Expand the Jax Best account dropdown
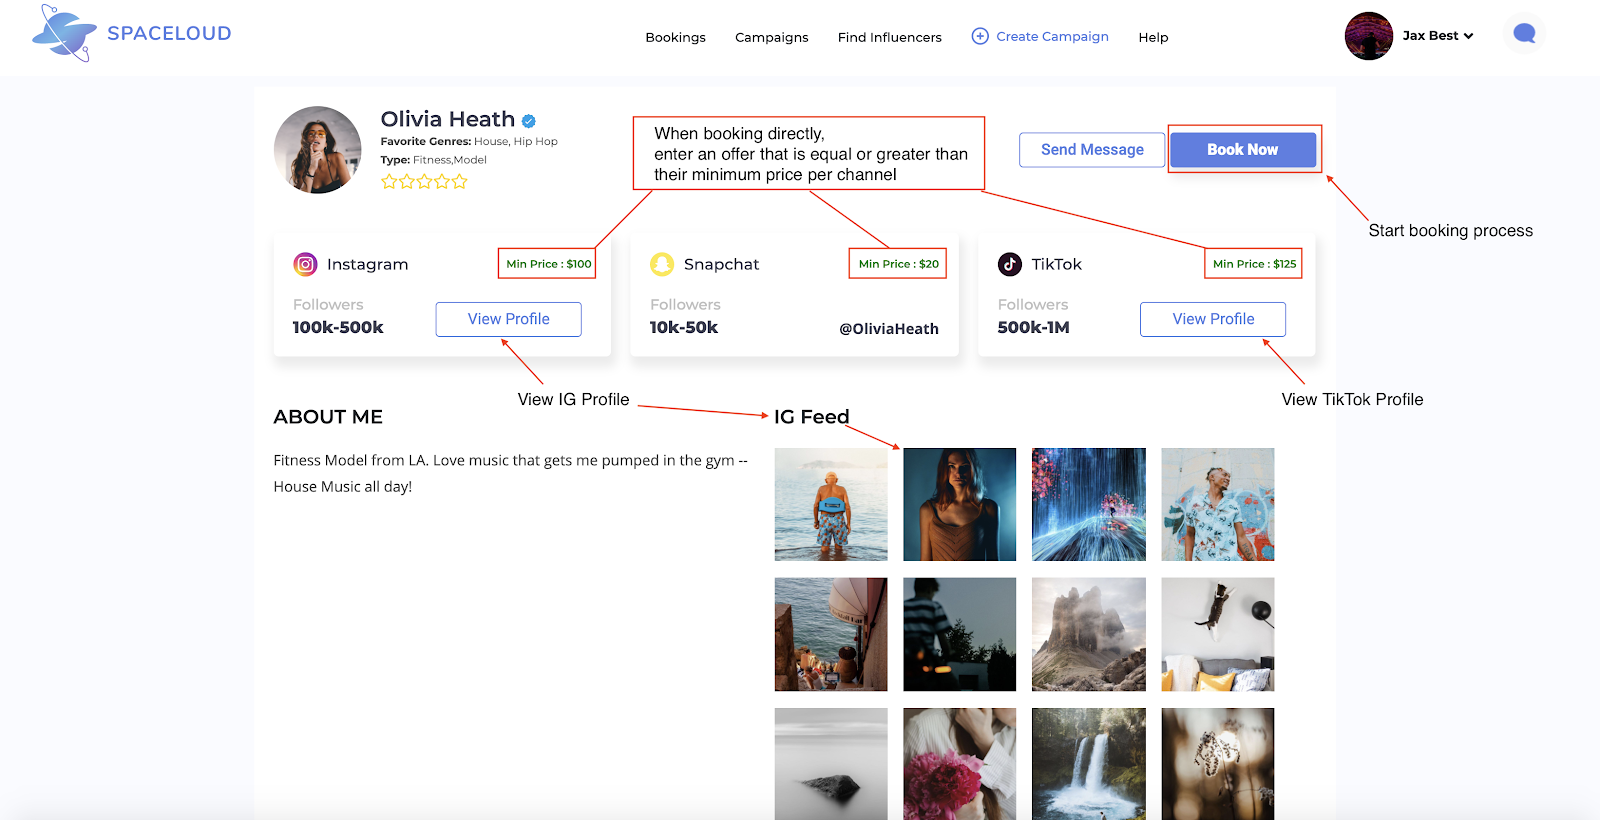This screenshot has width=1600, height=820. 1439,36
